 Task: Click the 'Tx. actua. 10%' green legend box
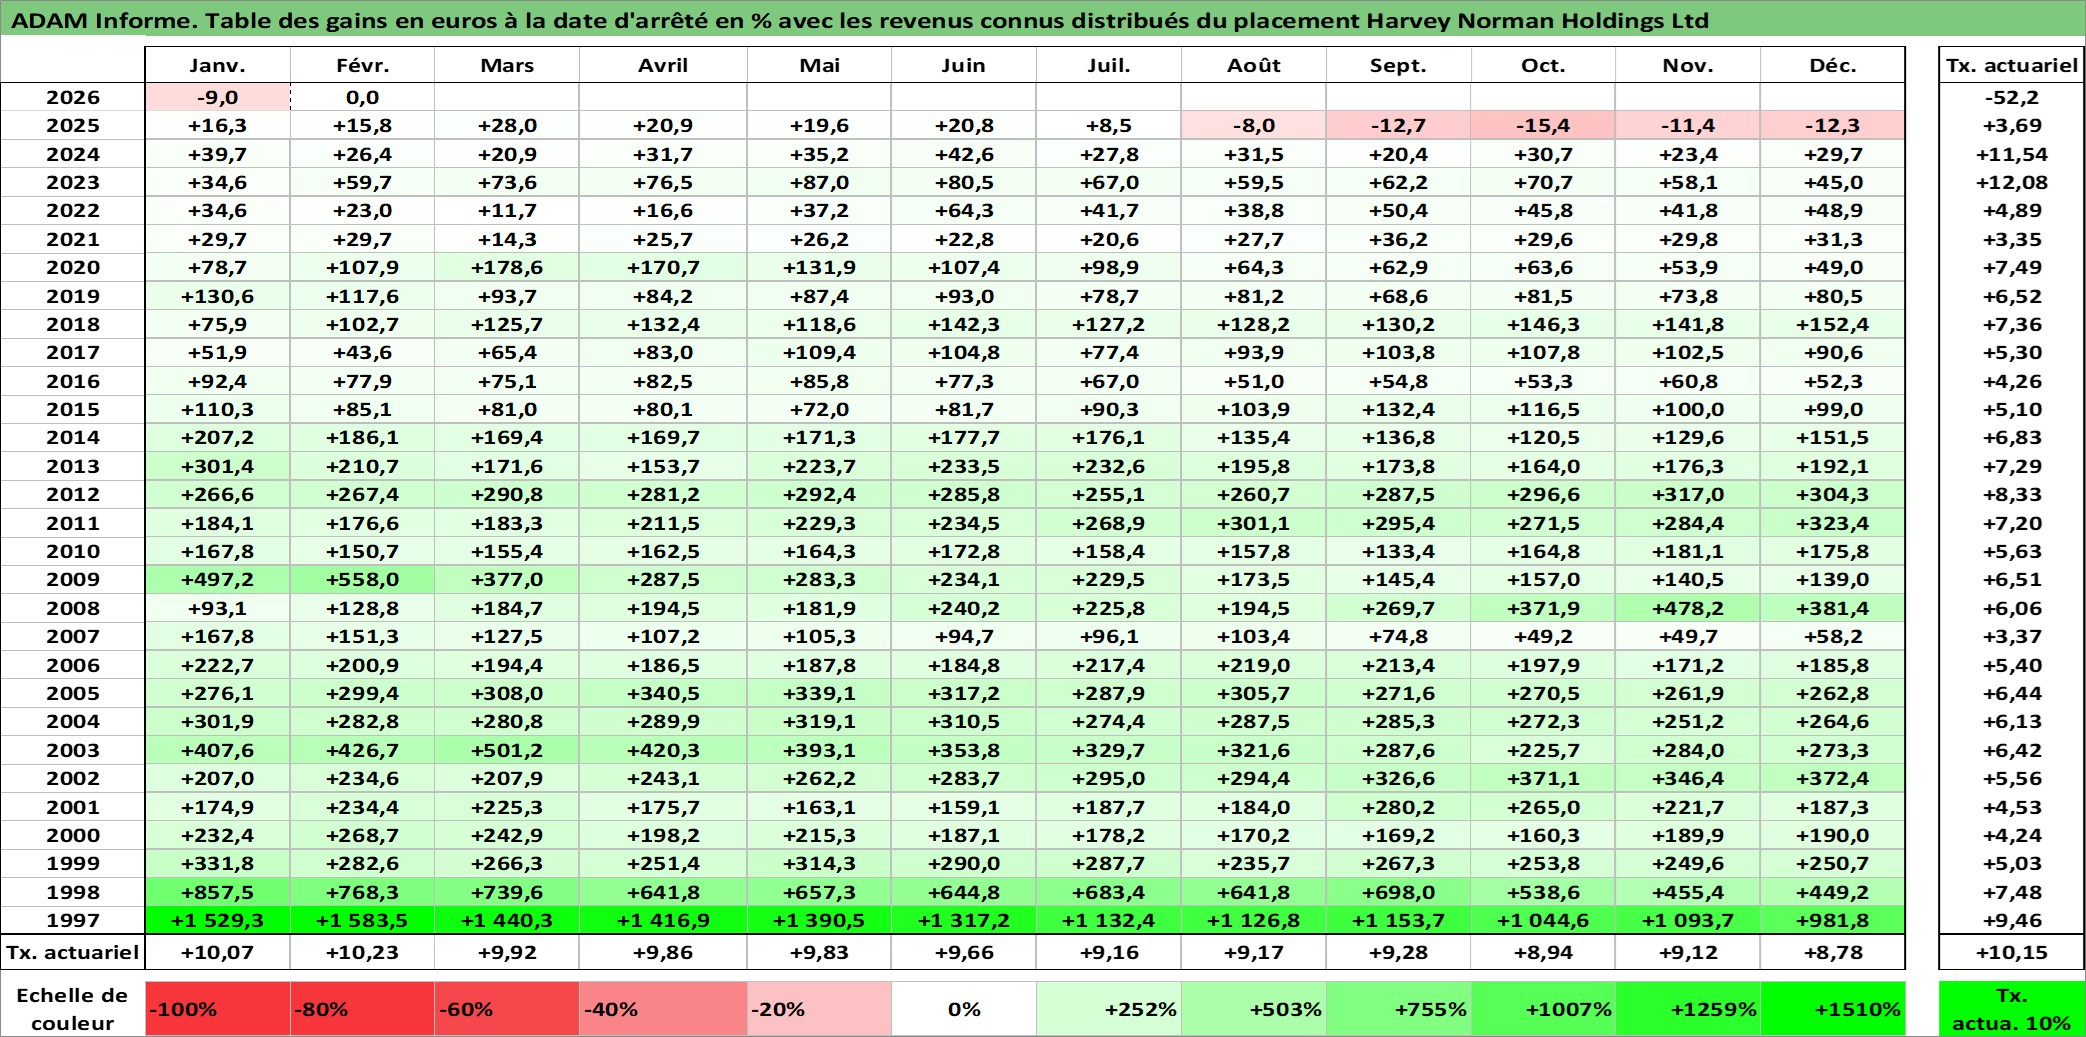pos(2011,1009)
